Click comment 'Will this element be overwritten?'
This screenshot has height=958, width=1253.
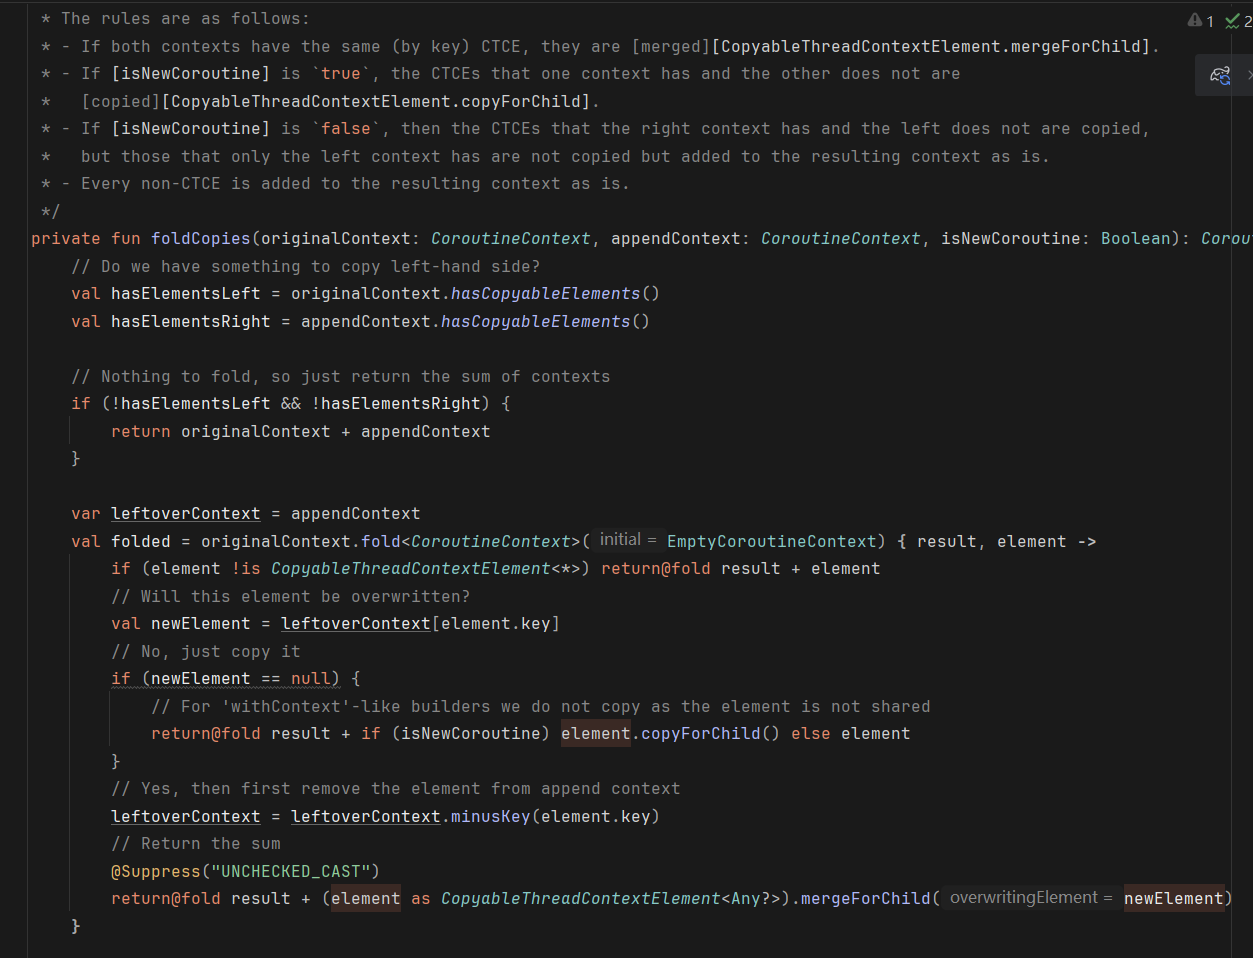coord(290,596)
